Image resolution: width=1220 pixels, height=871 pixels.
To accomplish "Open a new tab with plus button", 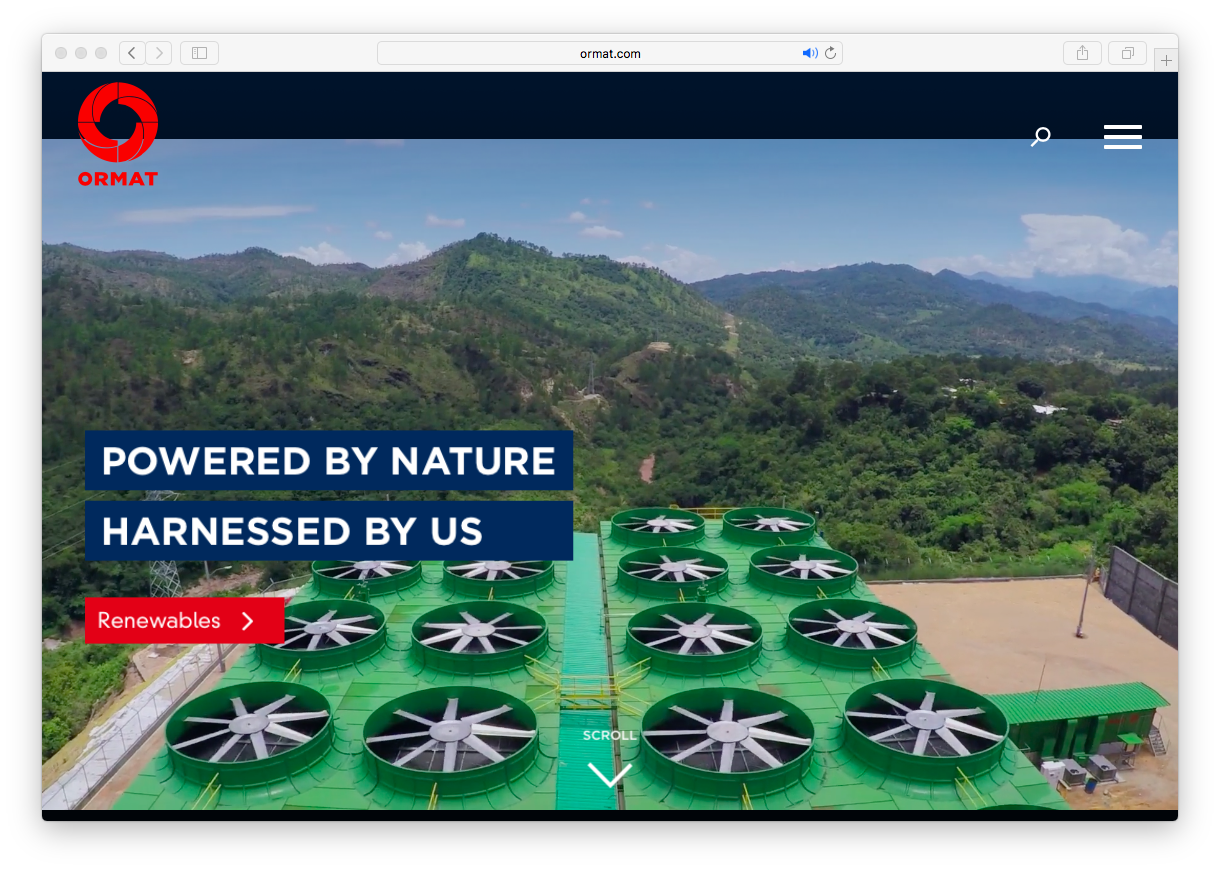I will point(1166,61).
